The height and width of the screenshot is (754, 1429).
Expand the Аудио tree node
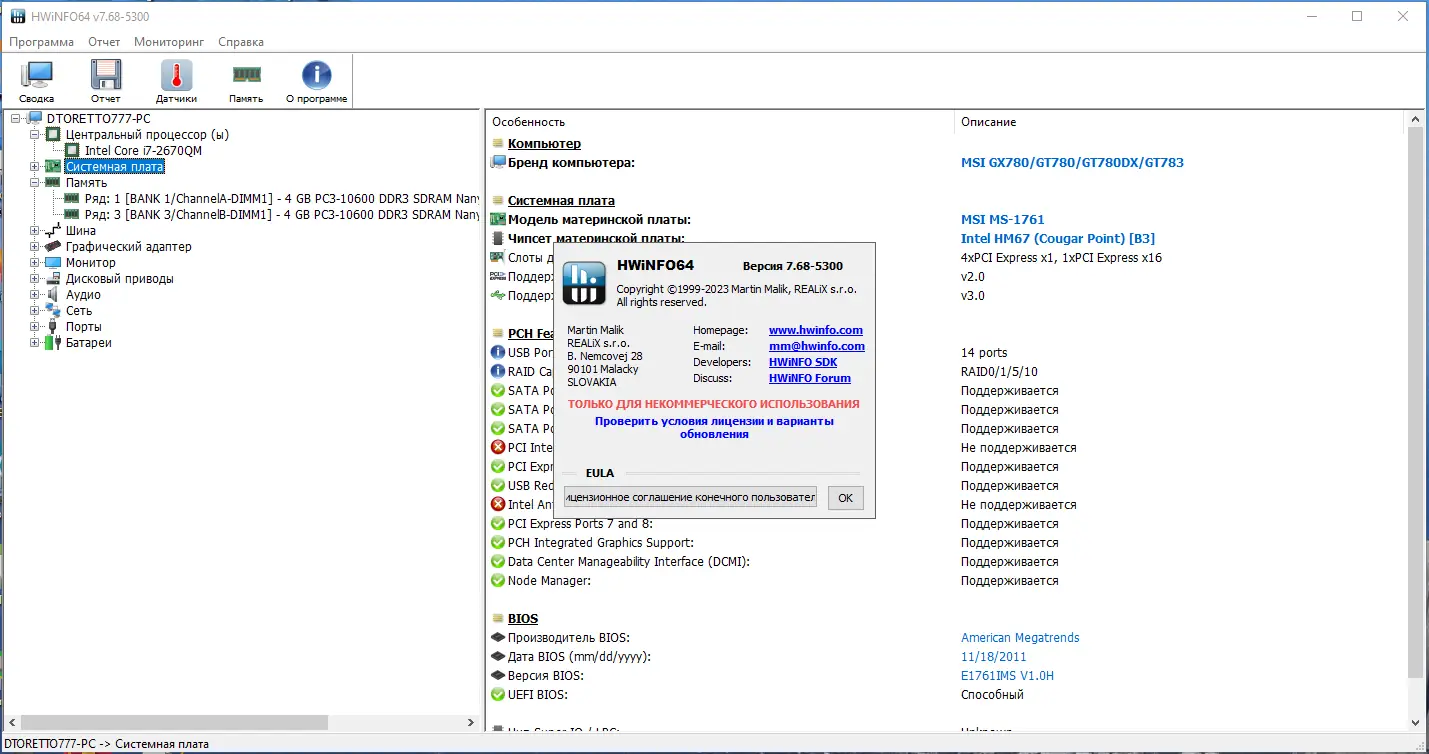(x=35, y=295)
